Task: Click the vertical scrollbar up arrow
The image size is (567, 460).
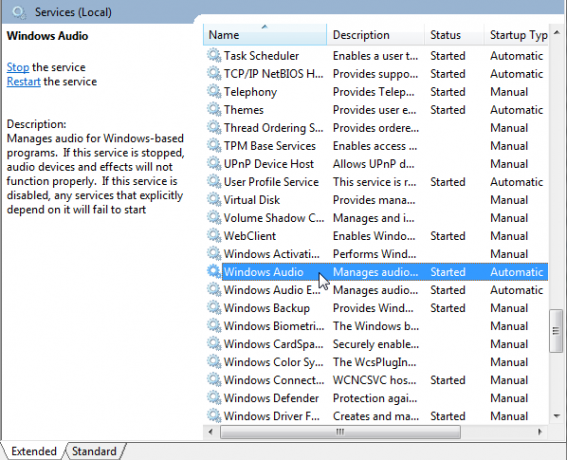Action: coord(557,33)
